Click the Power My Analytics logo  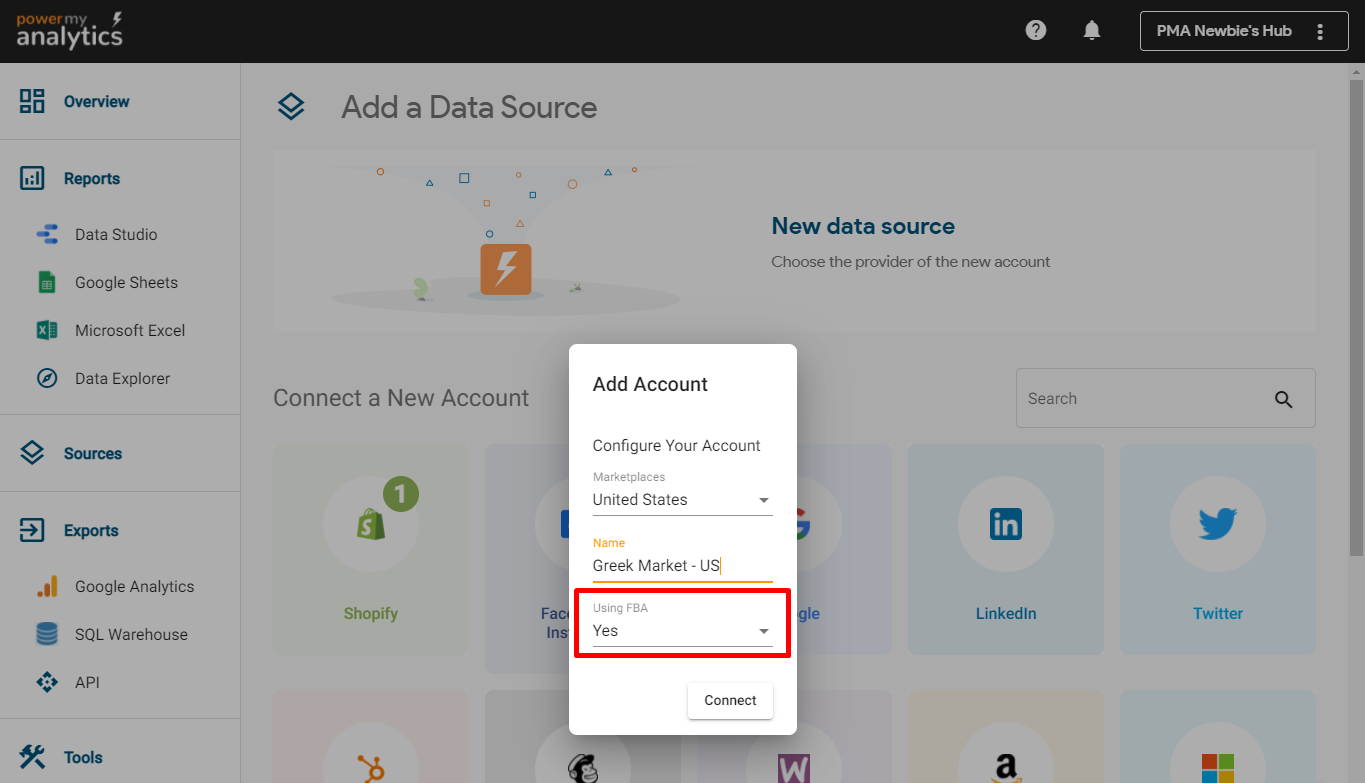pyautogui.click(x=69, y=31)
